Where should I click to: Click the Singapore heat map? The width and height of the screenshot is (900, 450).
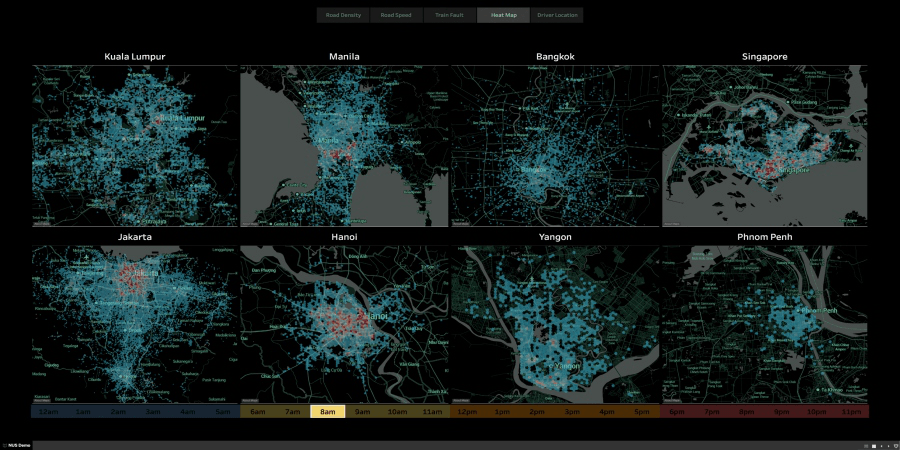[765, 146]
